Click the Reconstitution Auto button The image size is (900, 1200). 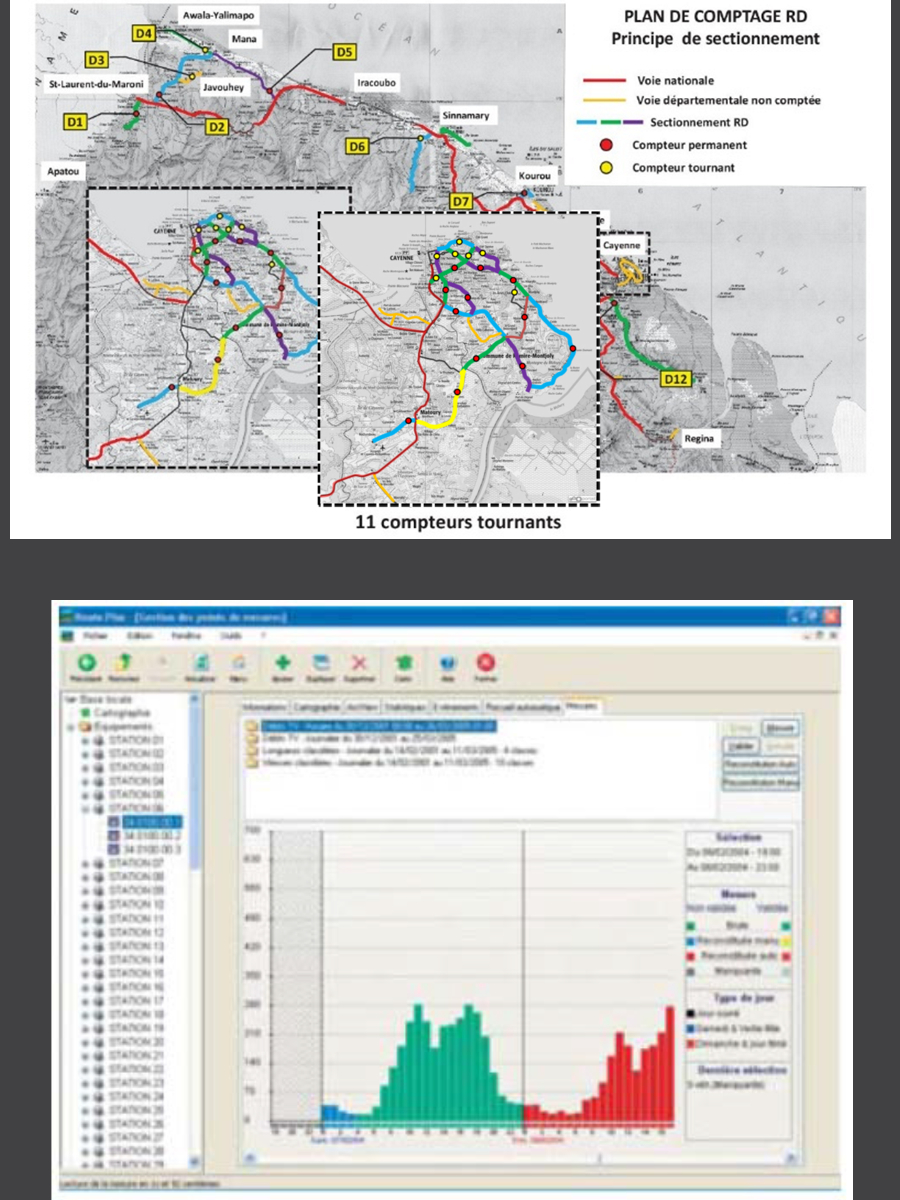pos(758,764)
